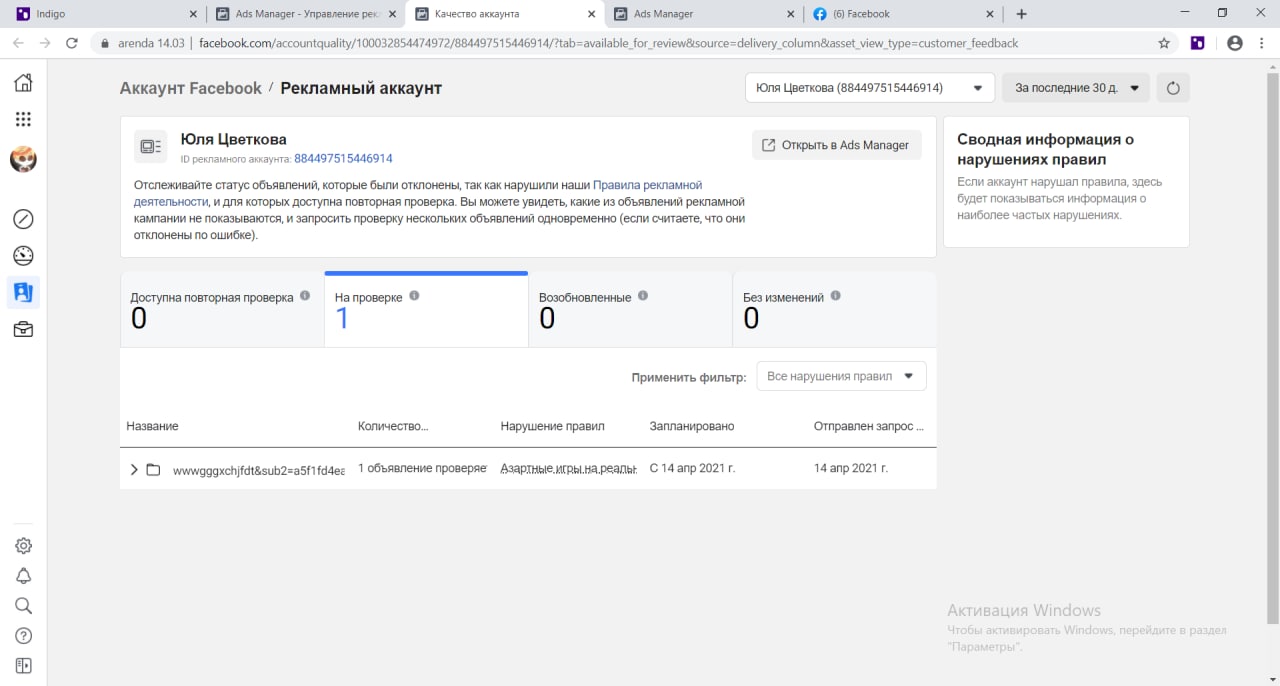The width and height of the screenshot is (1280, 686).
Task: Close the Indigo browser tab
Action: tap(193, 14)
